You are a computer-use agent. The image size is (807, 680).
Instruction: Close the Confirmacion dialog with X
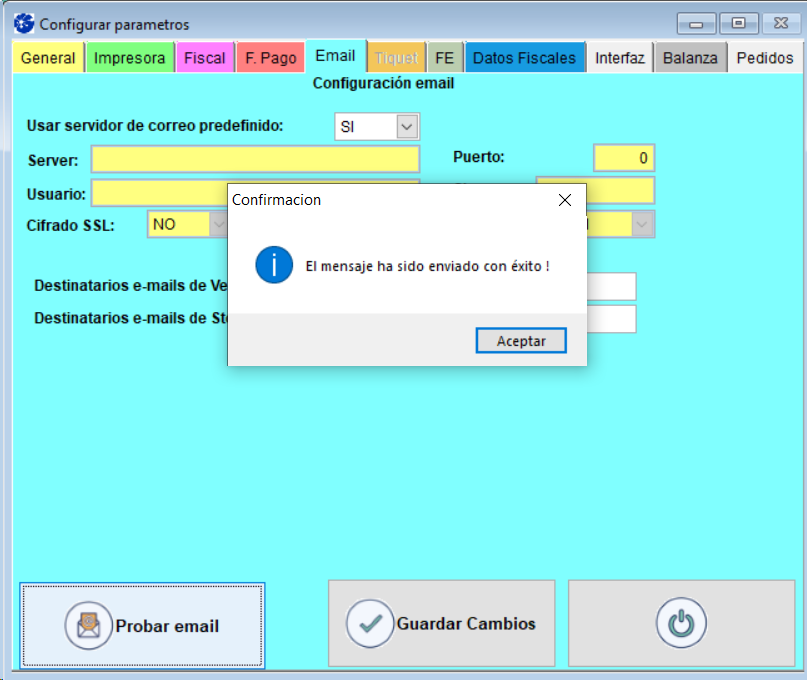[x=564, y=200]
